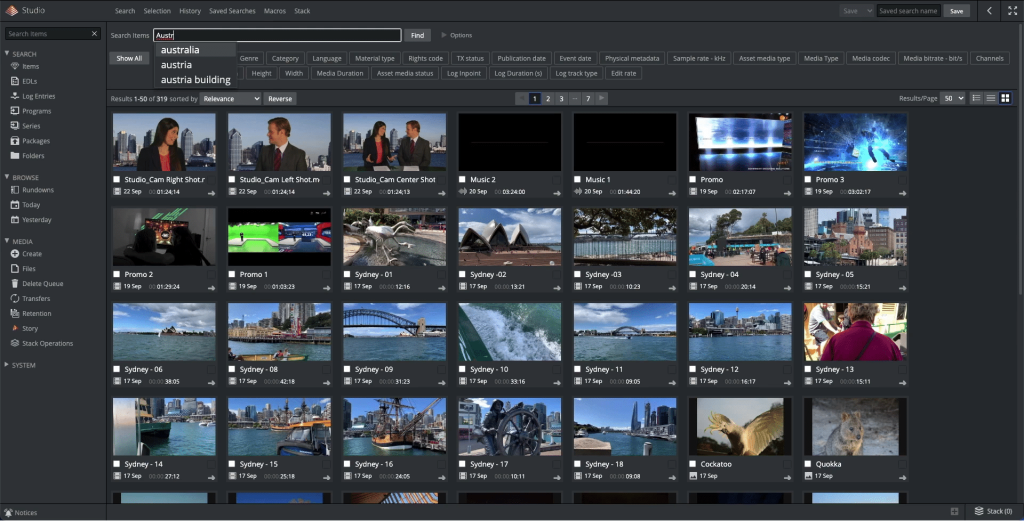Viewport: 1024px width, 521px height.
Task: Enter fullscreen using the expand icon
Action: tap(1011, 10)
